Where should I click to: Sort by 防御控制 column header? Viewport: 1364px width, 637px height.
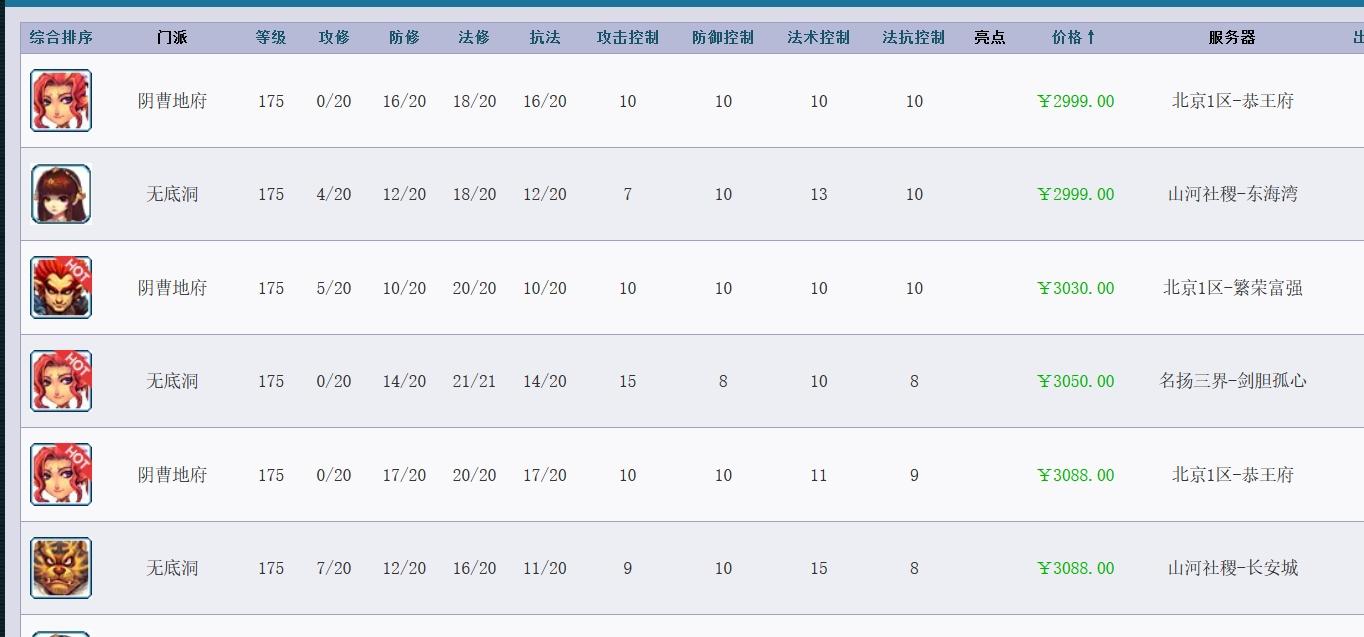click(x=723, y=38)
